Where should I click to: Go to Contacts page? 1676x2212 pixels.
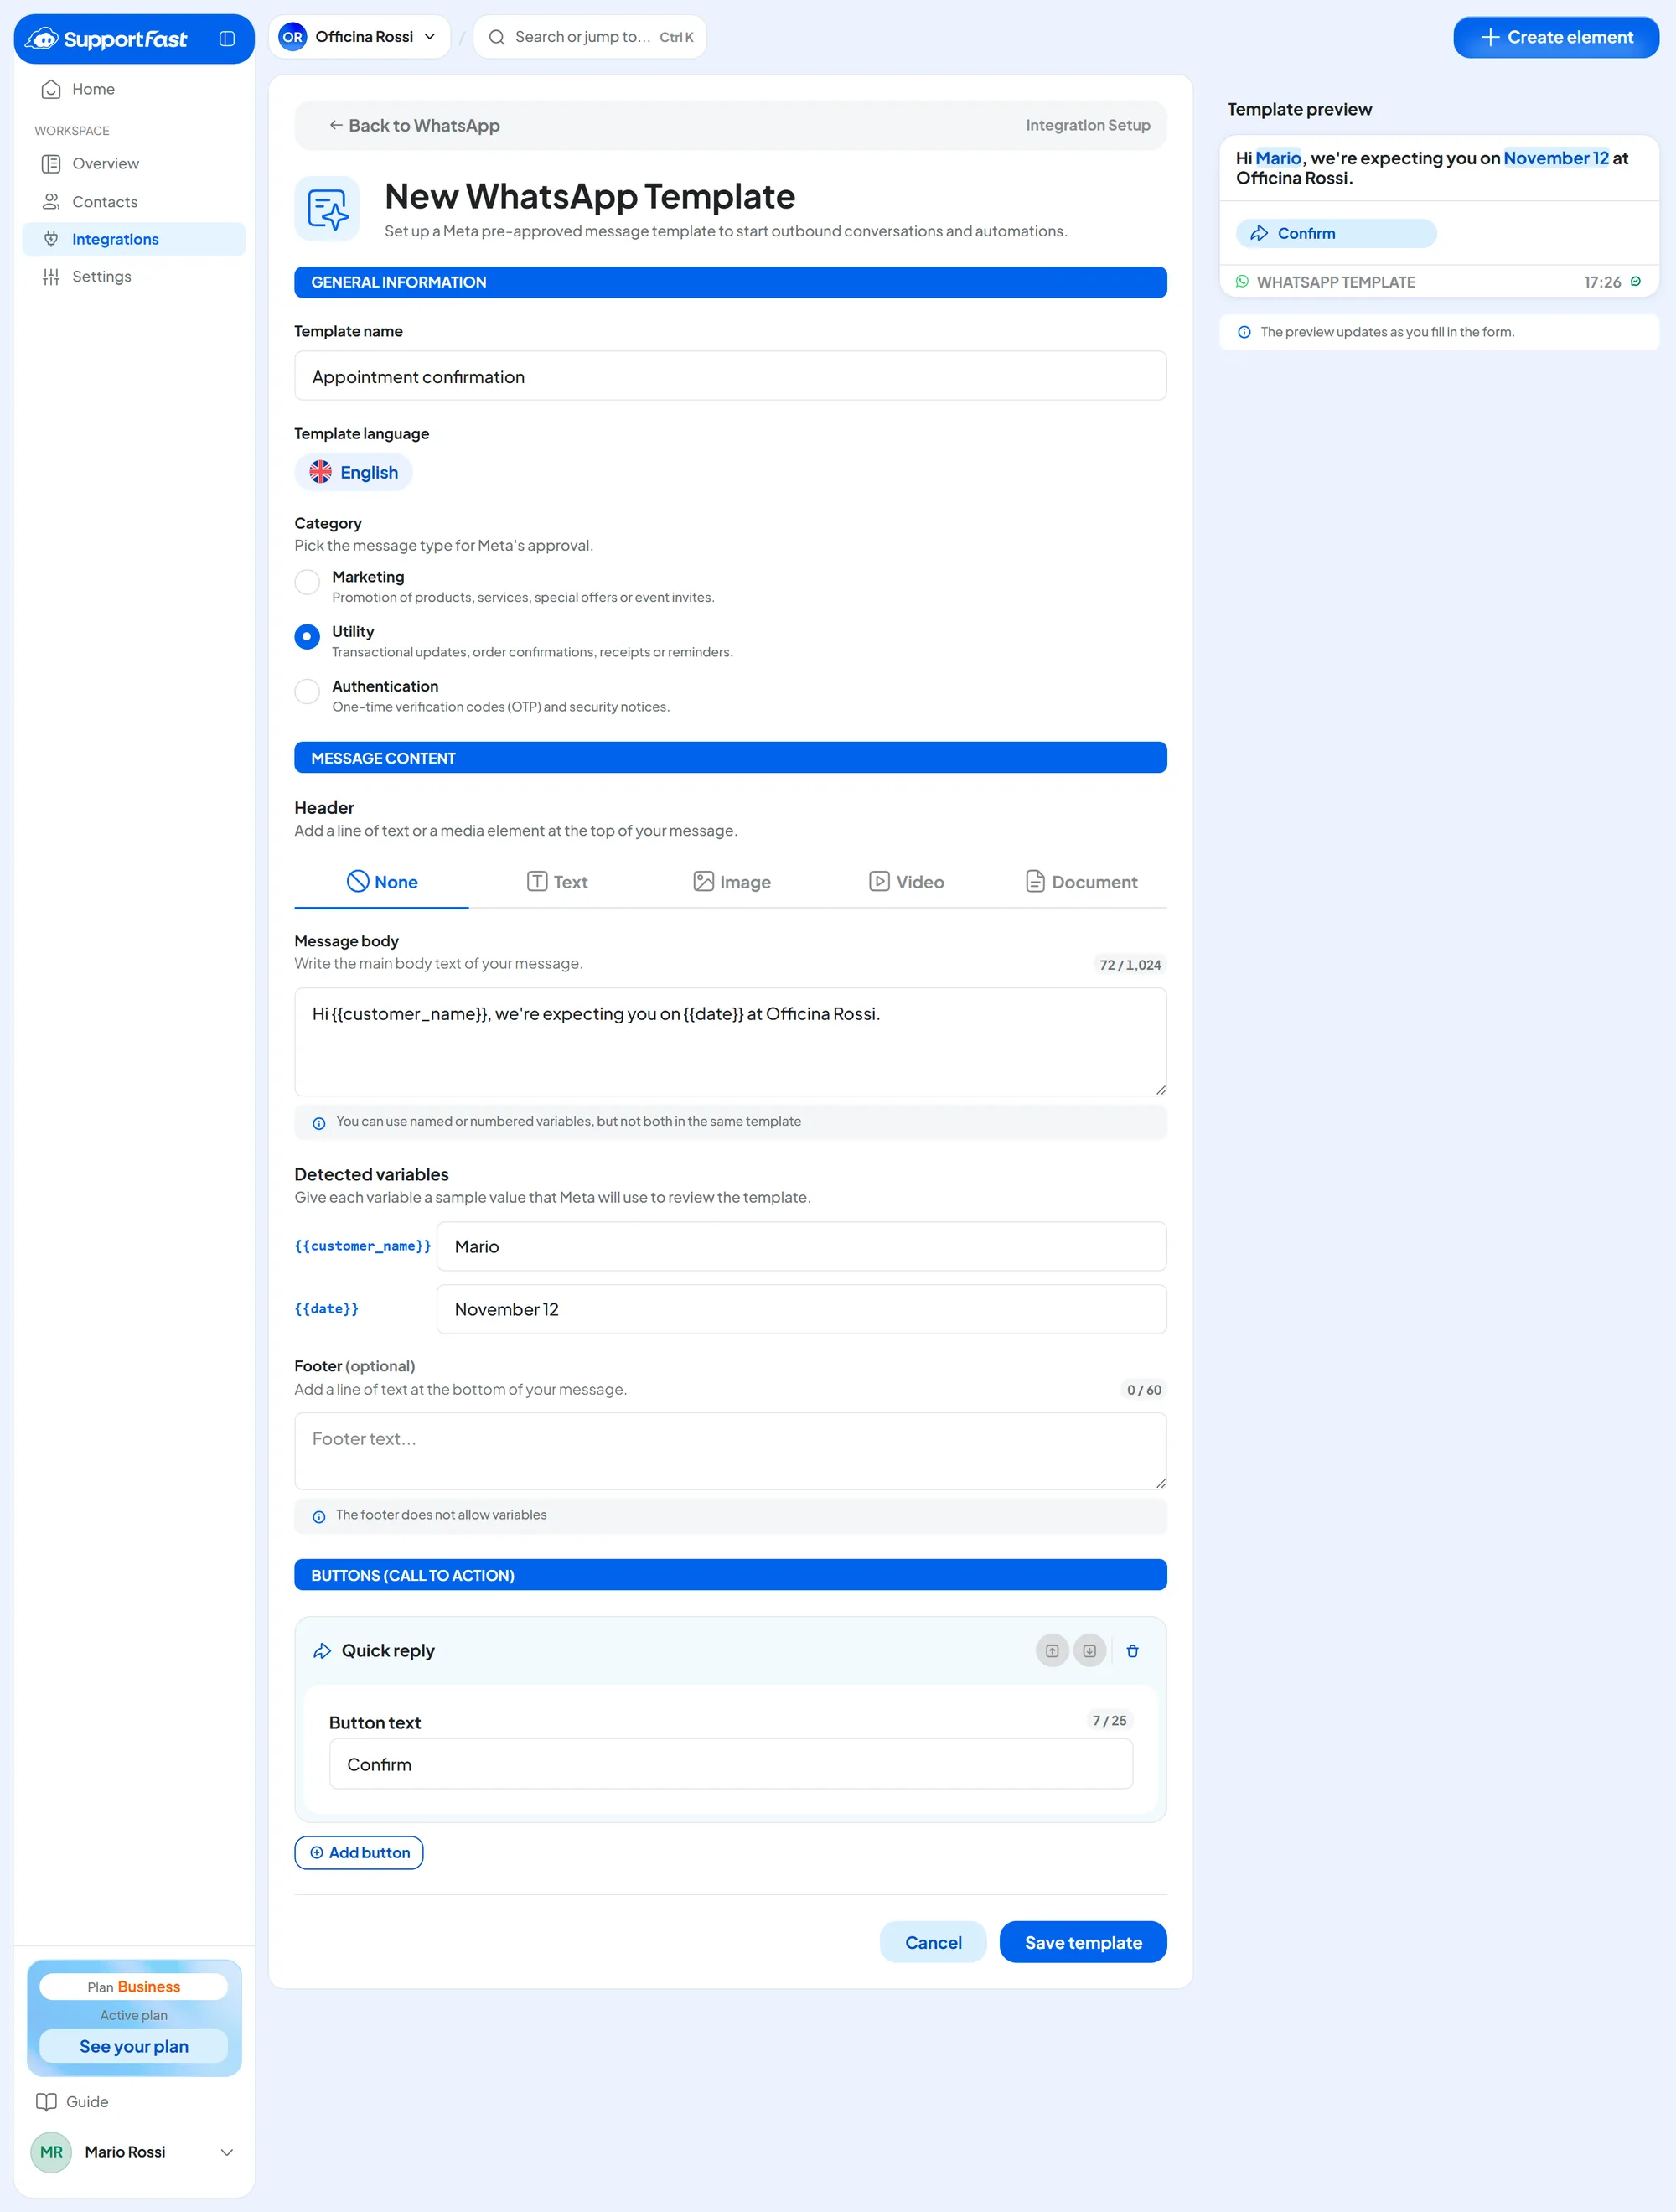click(134, 202)
